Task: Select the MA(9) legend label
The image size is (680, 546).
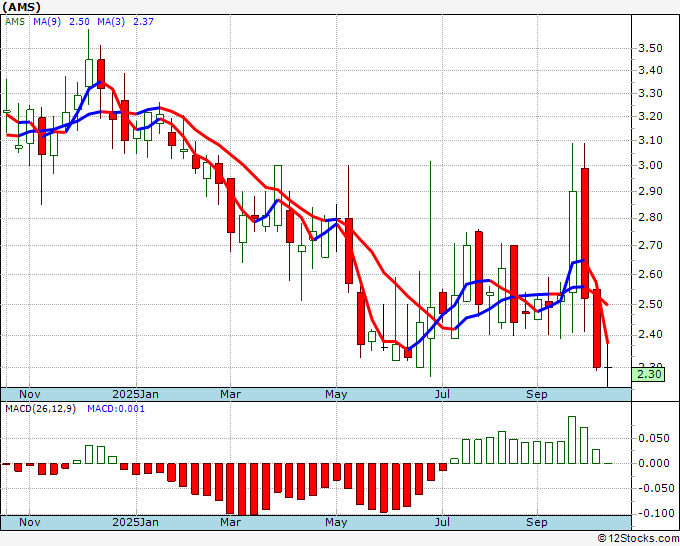Action: click(47, 22)
